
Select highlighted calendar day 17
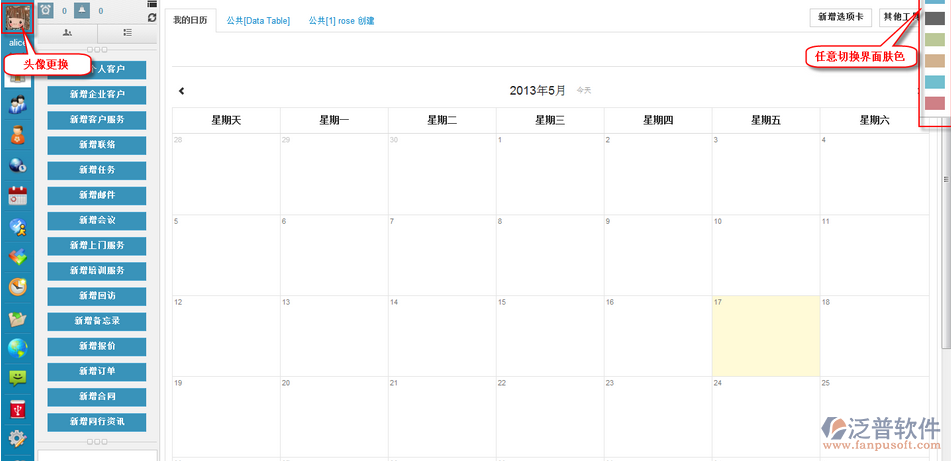(766, 336)
